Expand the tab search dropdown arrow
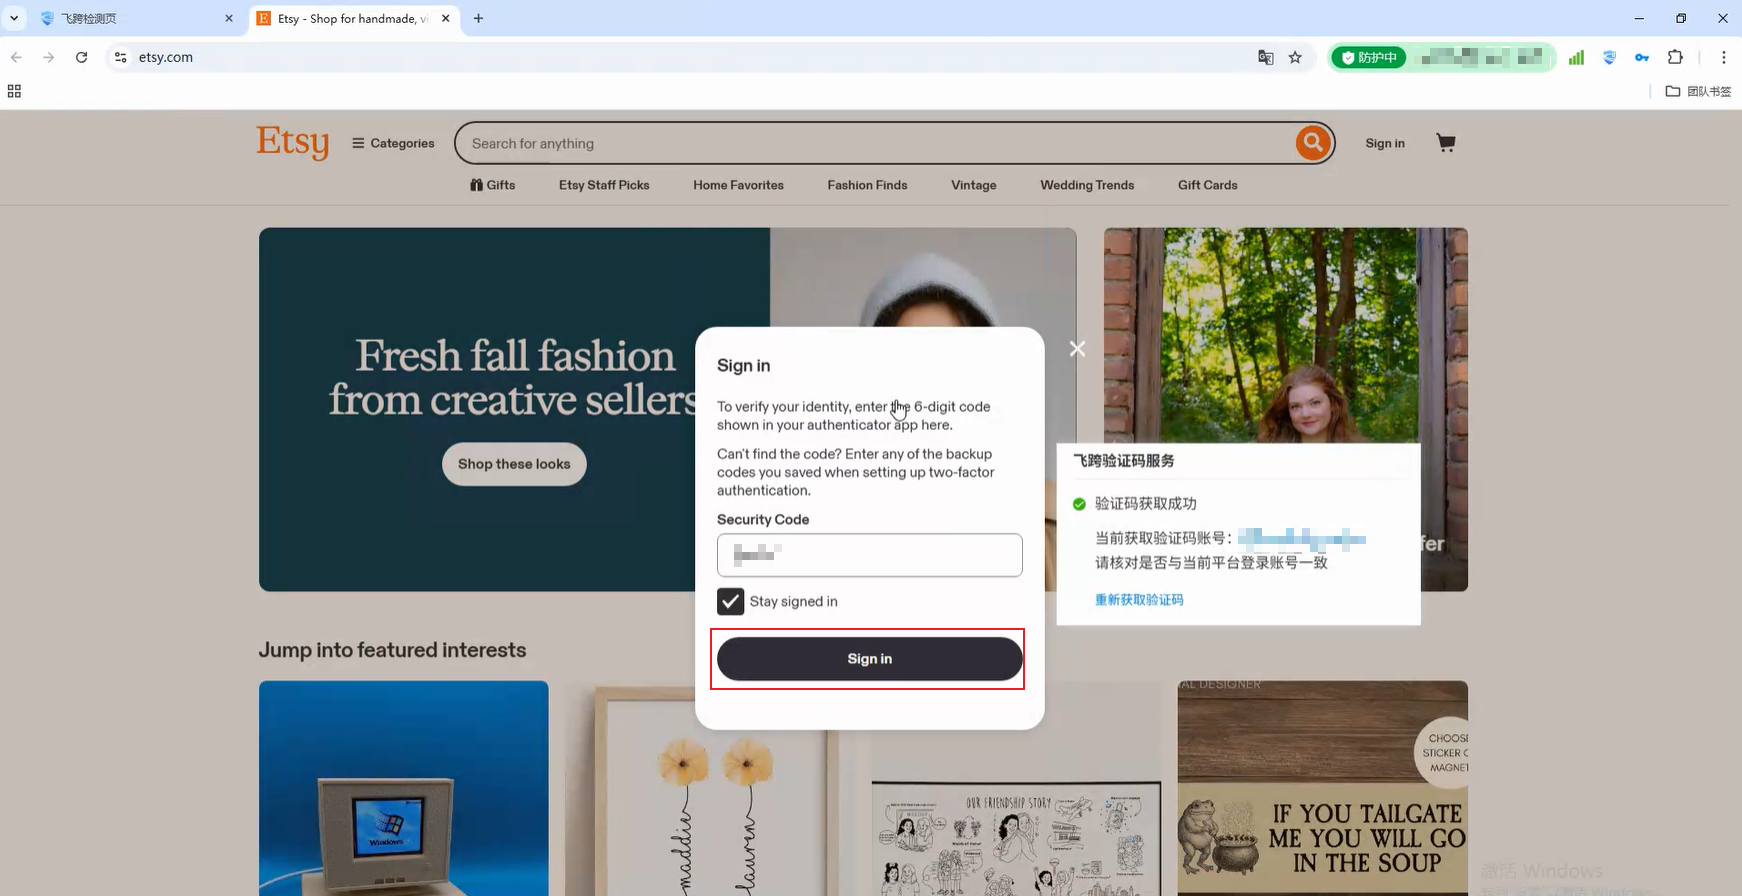The width and height of the screenshot is (1742, 896). pyautogui.click(x=14, y=18)
